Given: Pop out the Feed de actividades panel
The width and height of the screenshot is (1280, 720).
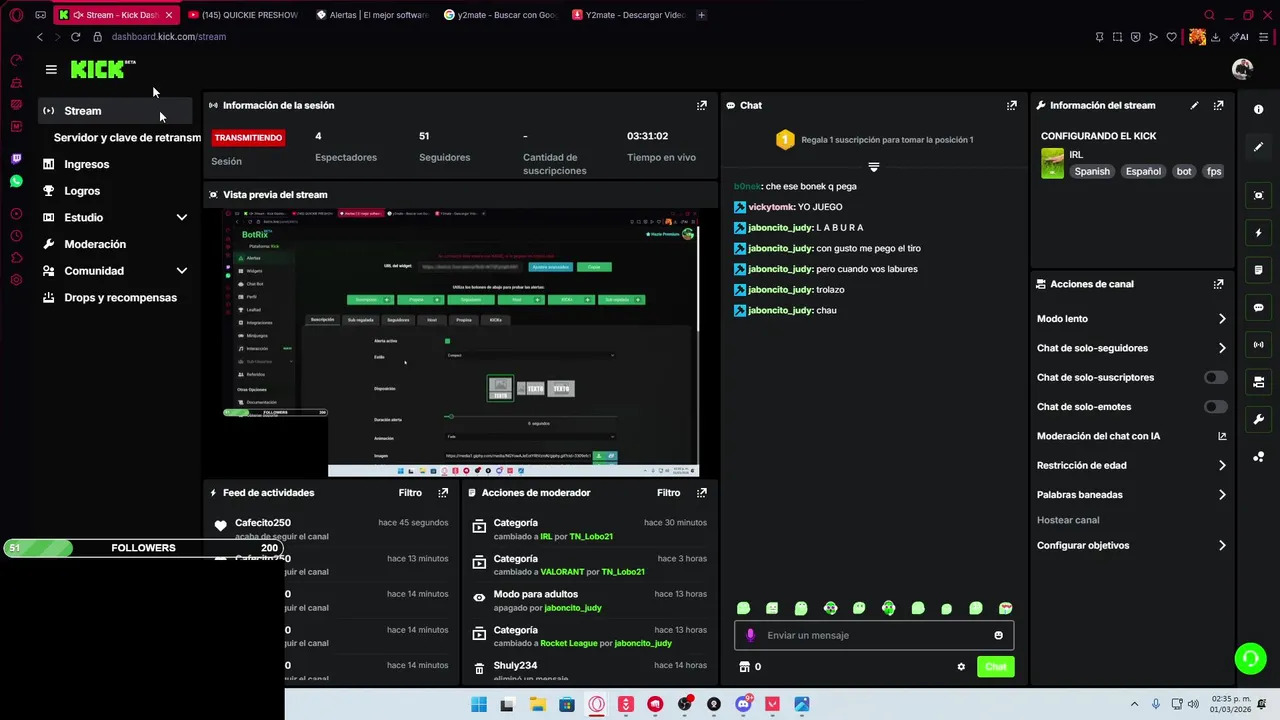Looking at the screenshot, I should (443, 493).
